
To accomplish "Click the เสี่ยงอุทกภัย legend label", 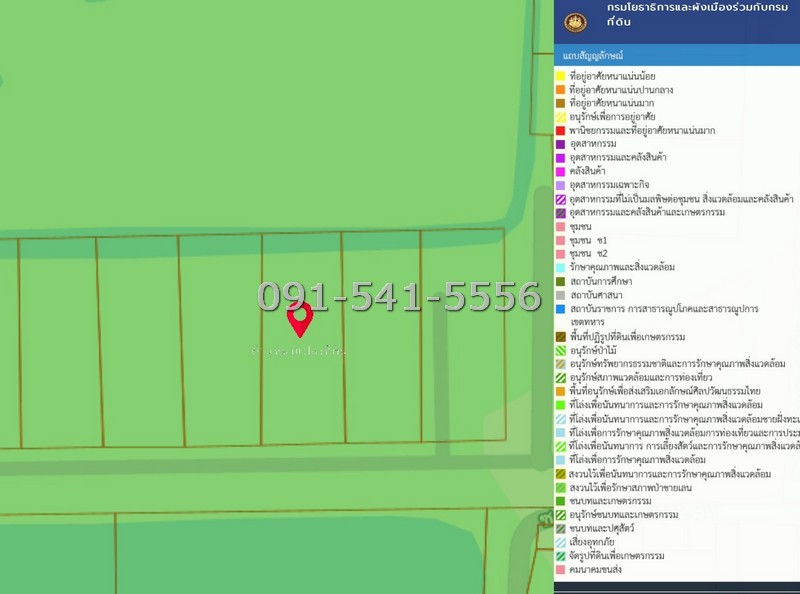I will [x=599, y=542].
